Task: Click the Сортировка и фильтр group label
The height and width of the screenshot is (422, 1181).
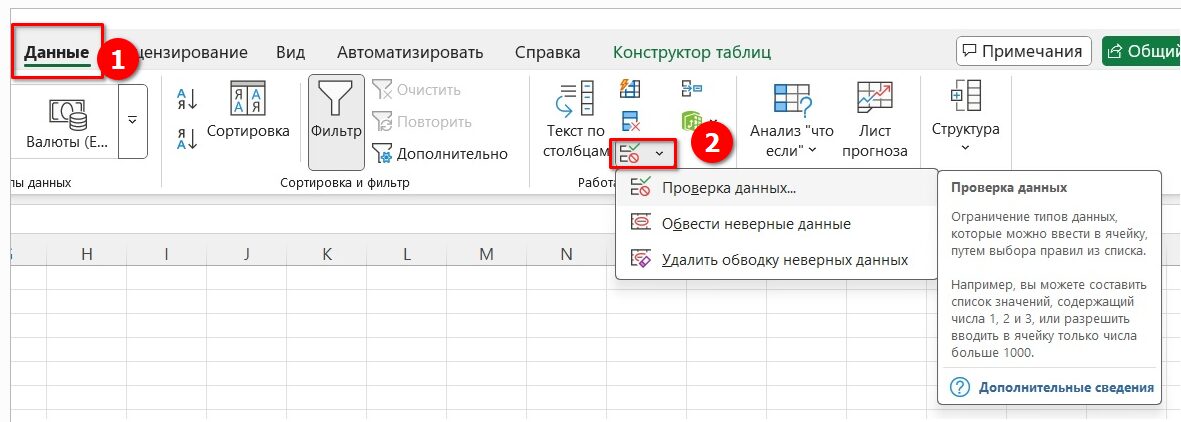Action: point(345,182)
